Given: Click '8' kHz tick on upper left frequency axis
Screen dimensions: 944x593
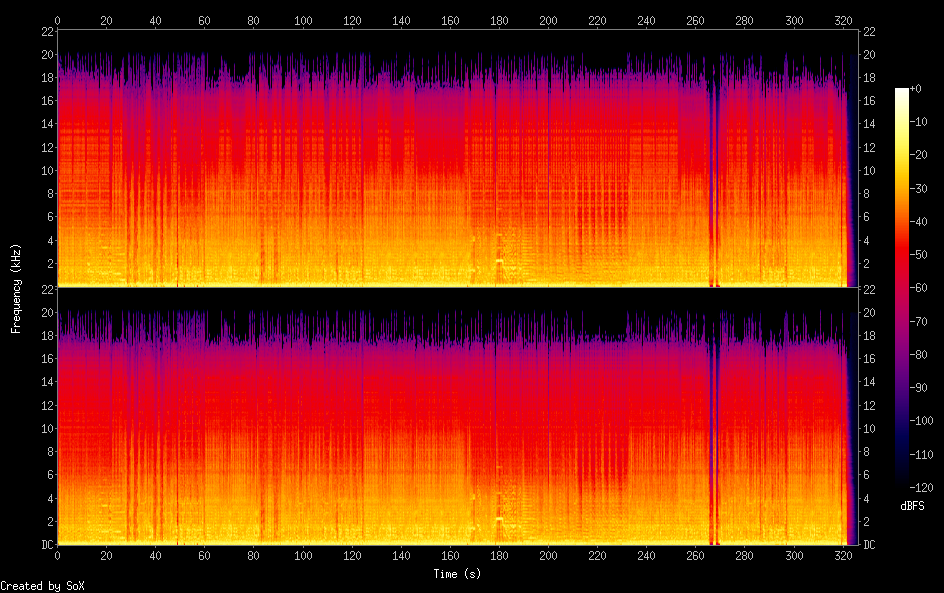Looking at the screenshot, I should point(51,194).
